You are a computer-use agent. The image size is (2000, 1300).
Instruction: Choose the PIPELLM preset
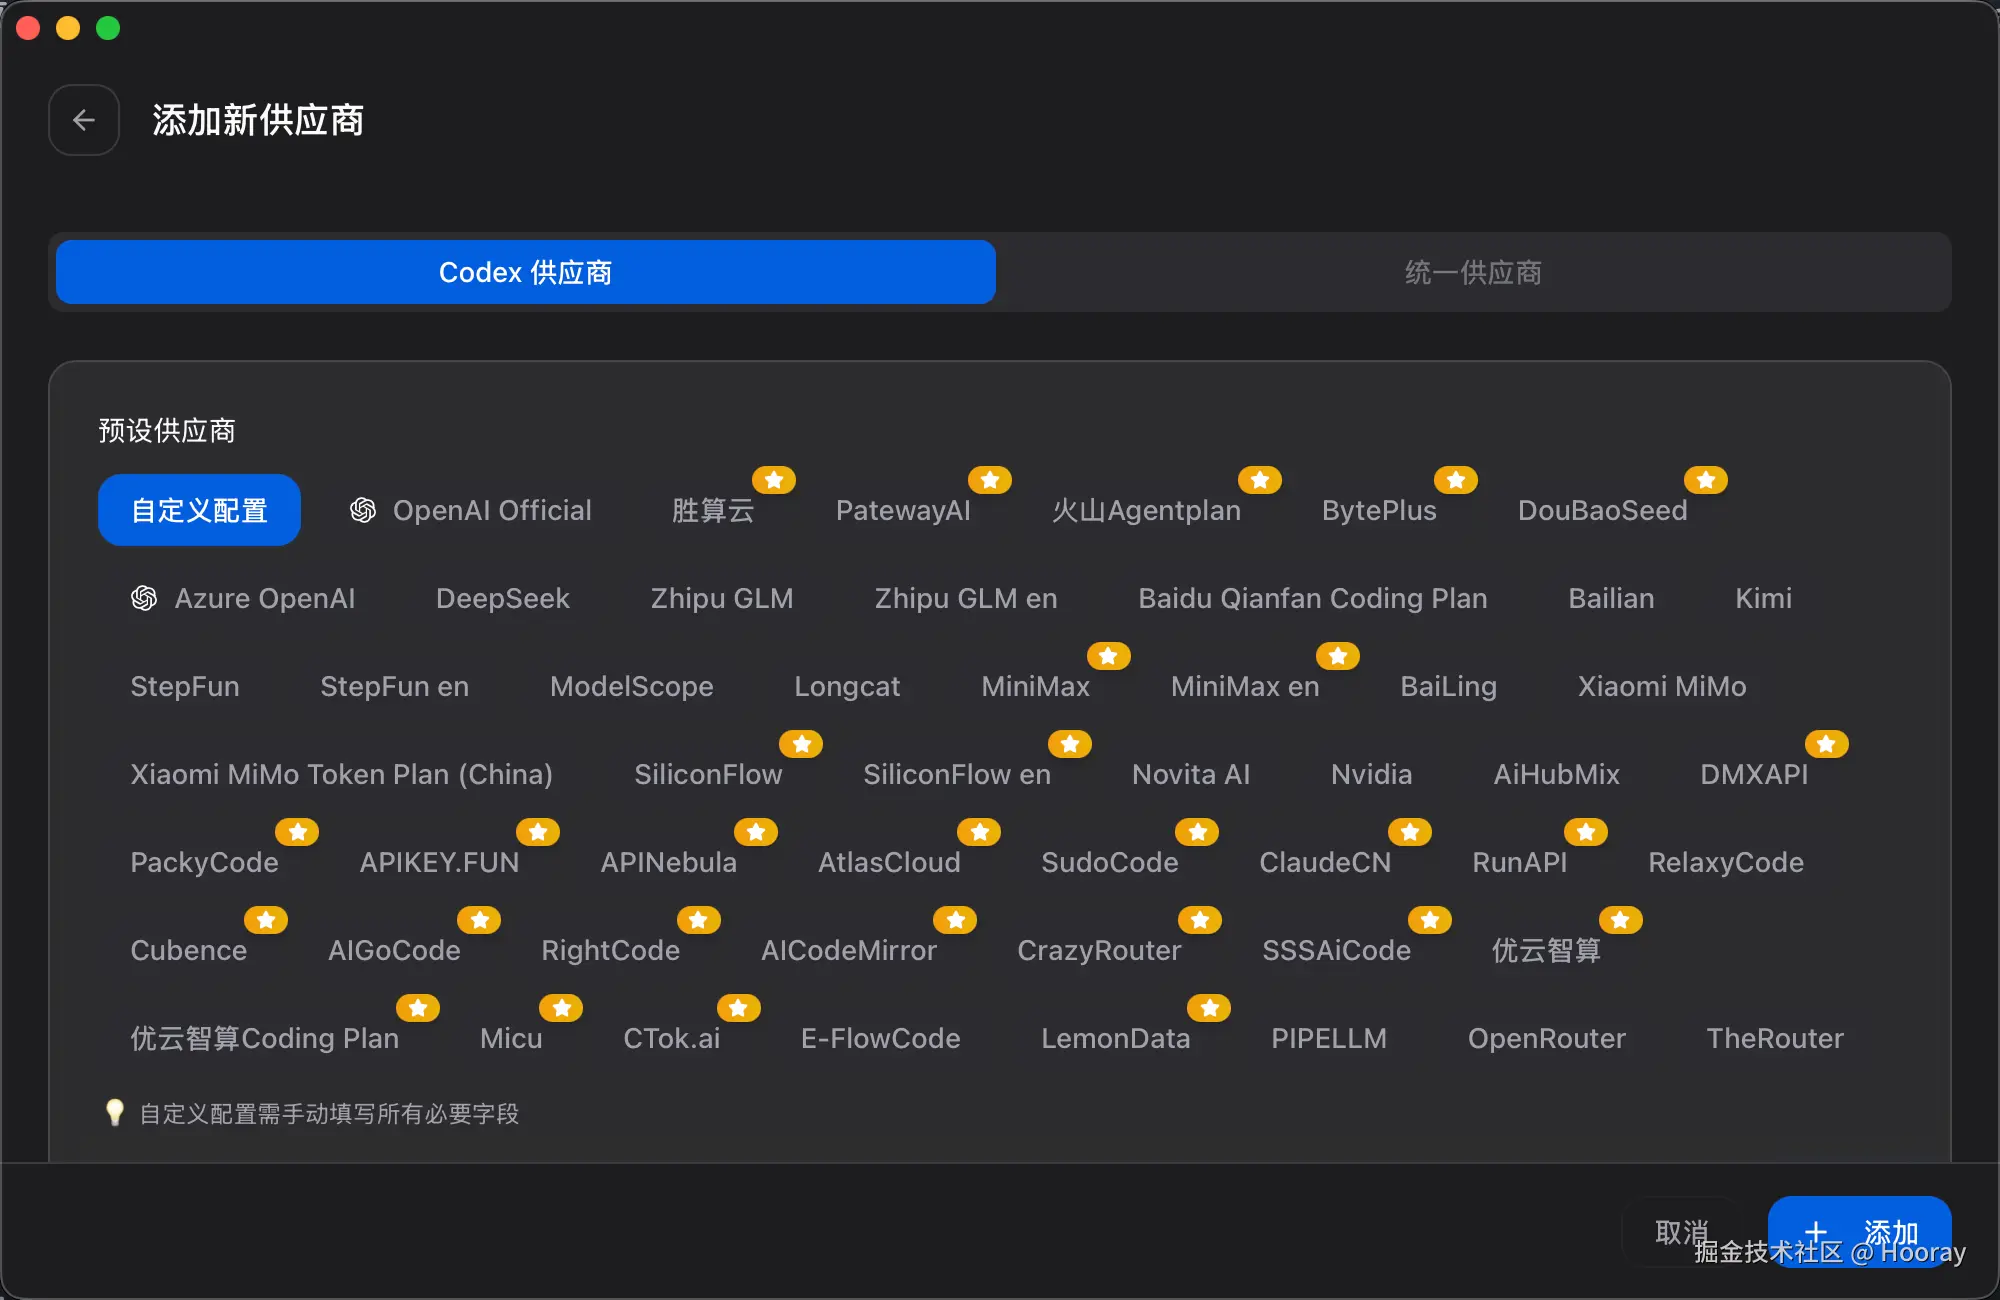tap(1329, 1038)
